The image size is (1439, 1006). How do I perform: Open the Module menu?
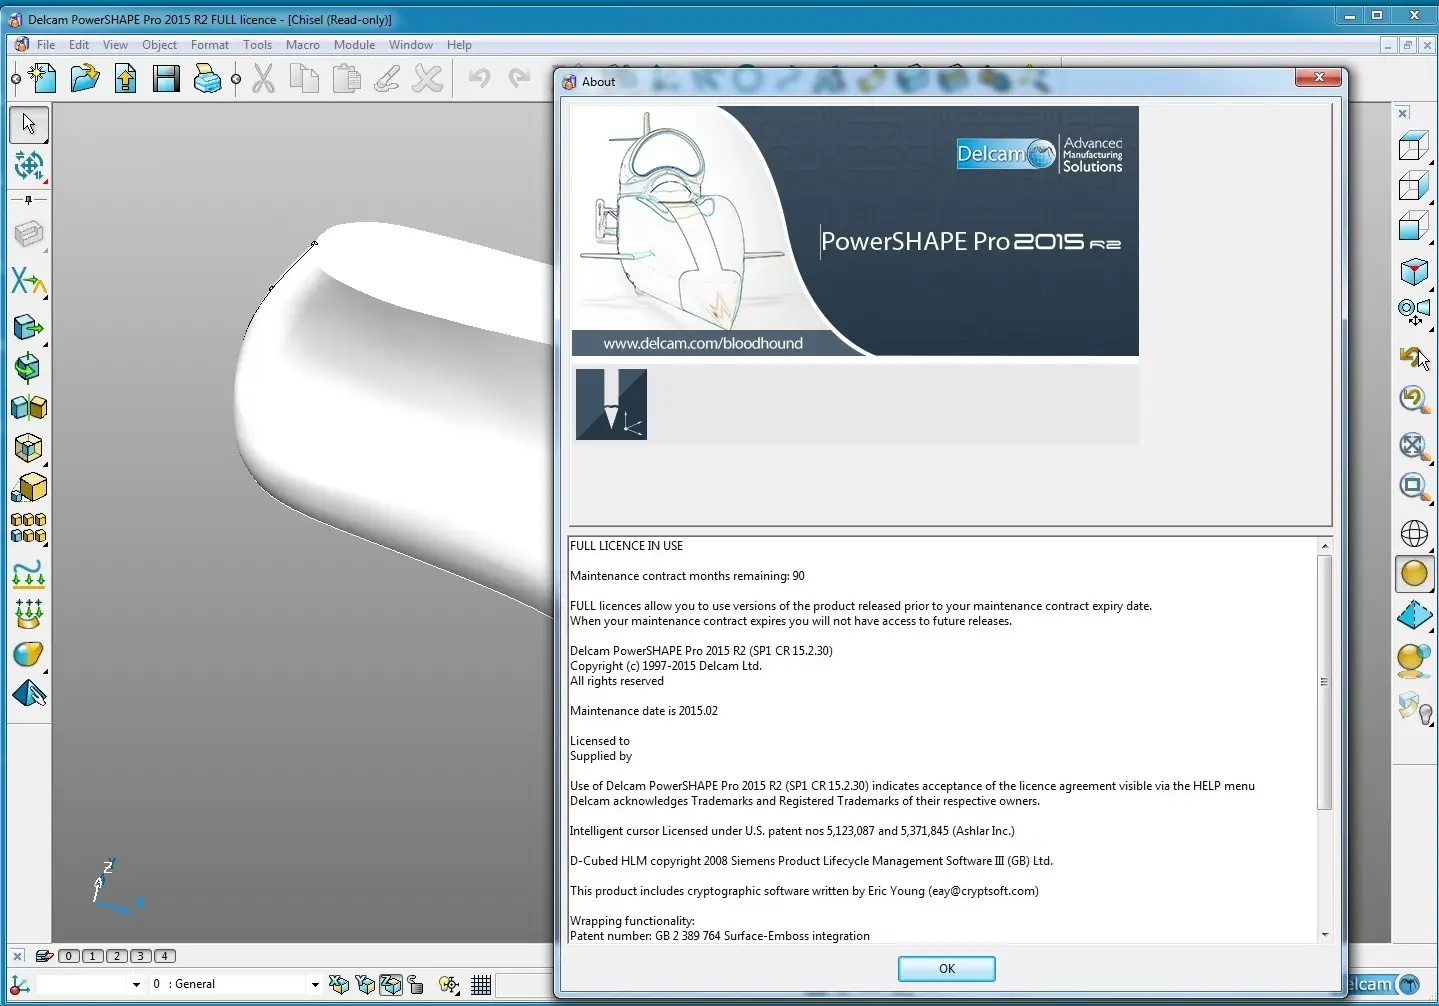click(355, 45)
